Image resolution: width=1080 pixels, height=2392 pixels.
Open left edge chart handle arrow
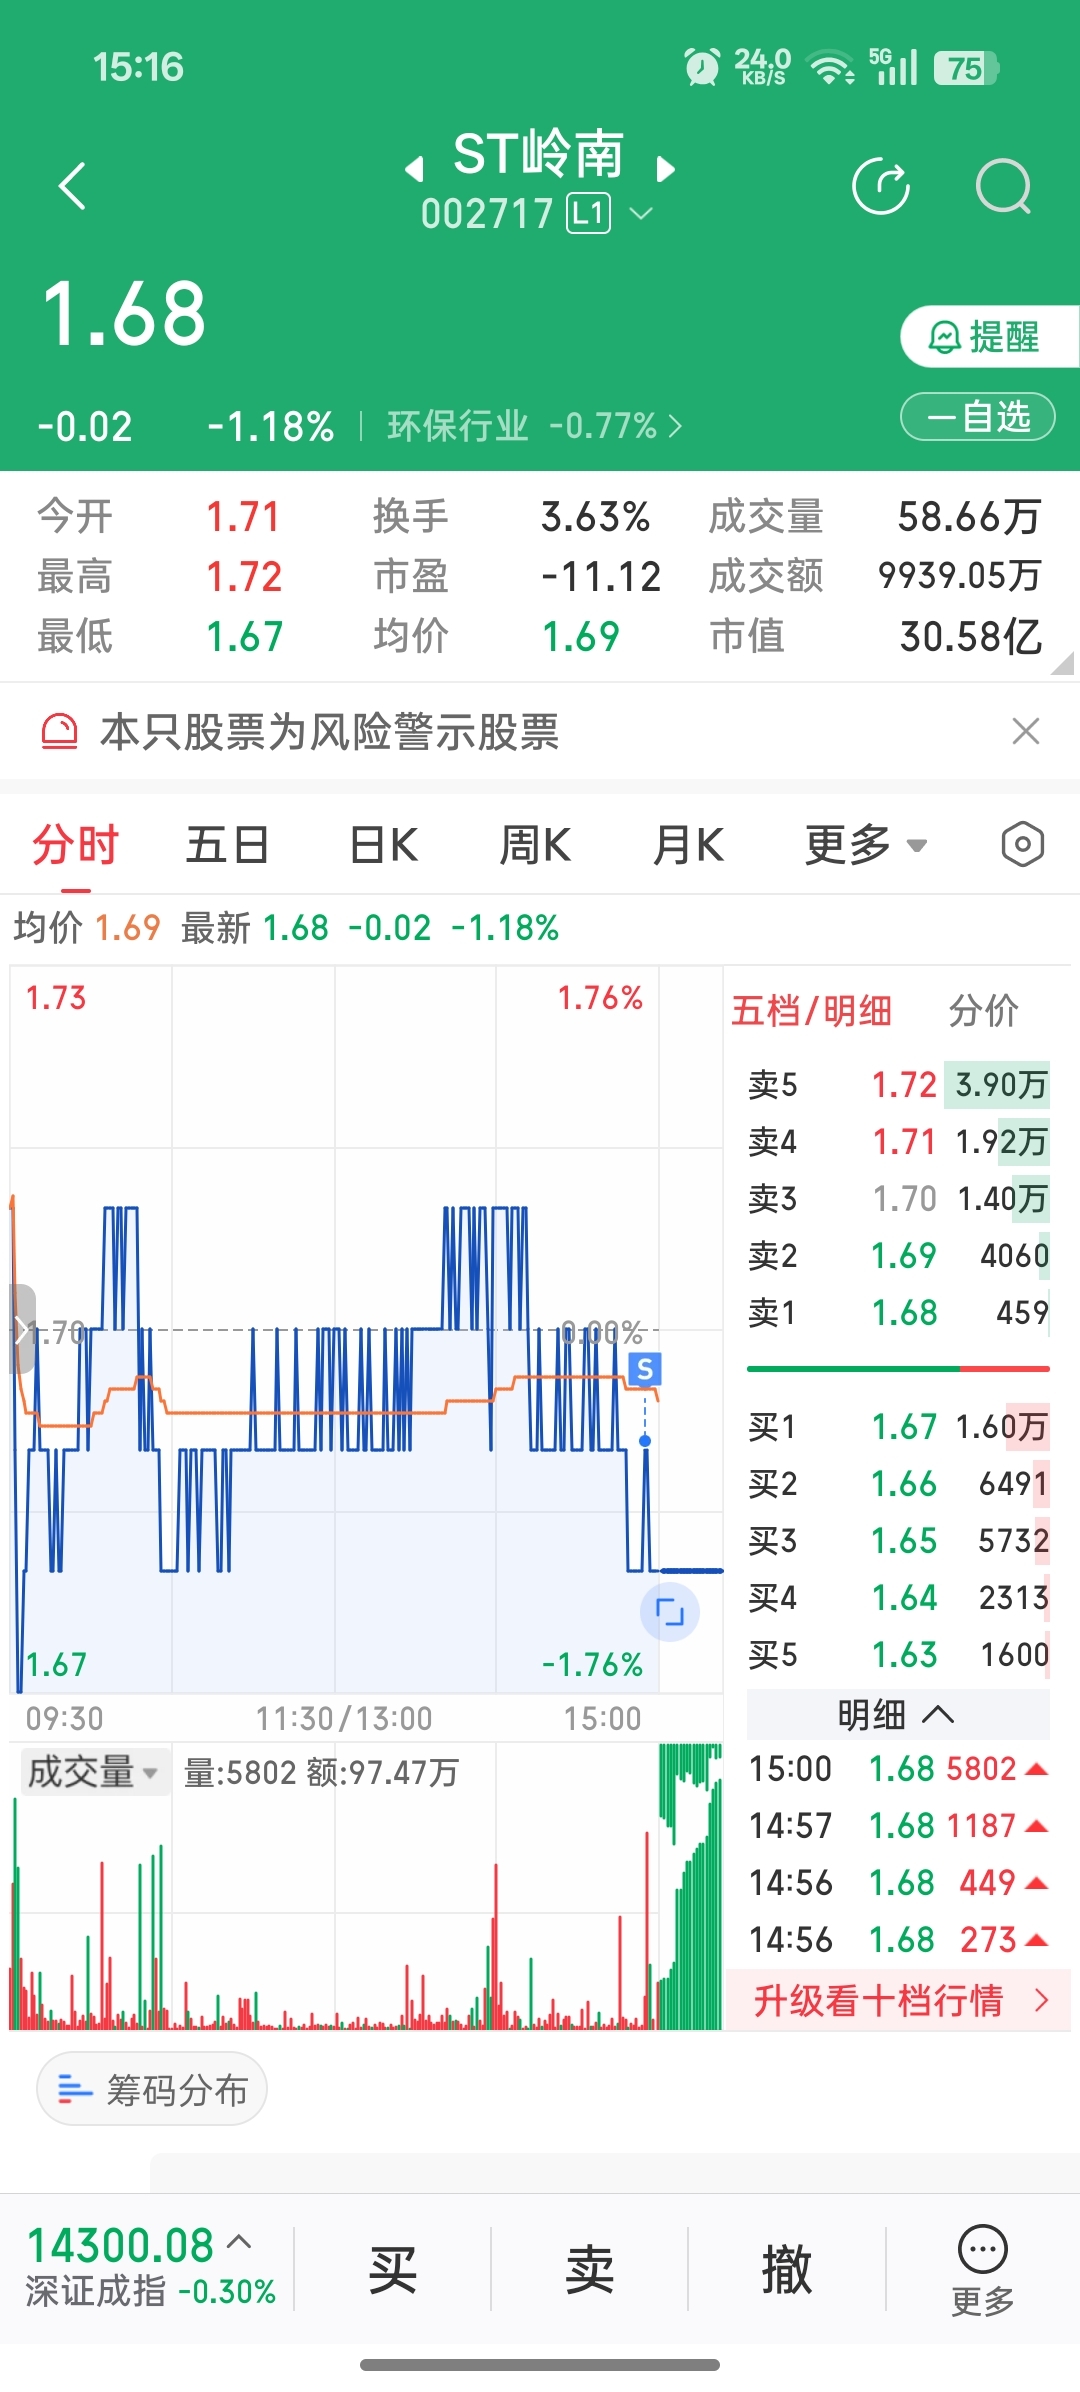click(x=22, y=1330)
